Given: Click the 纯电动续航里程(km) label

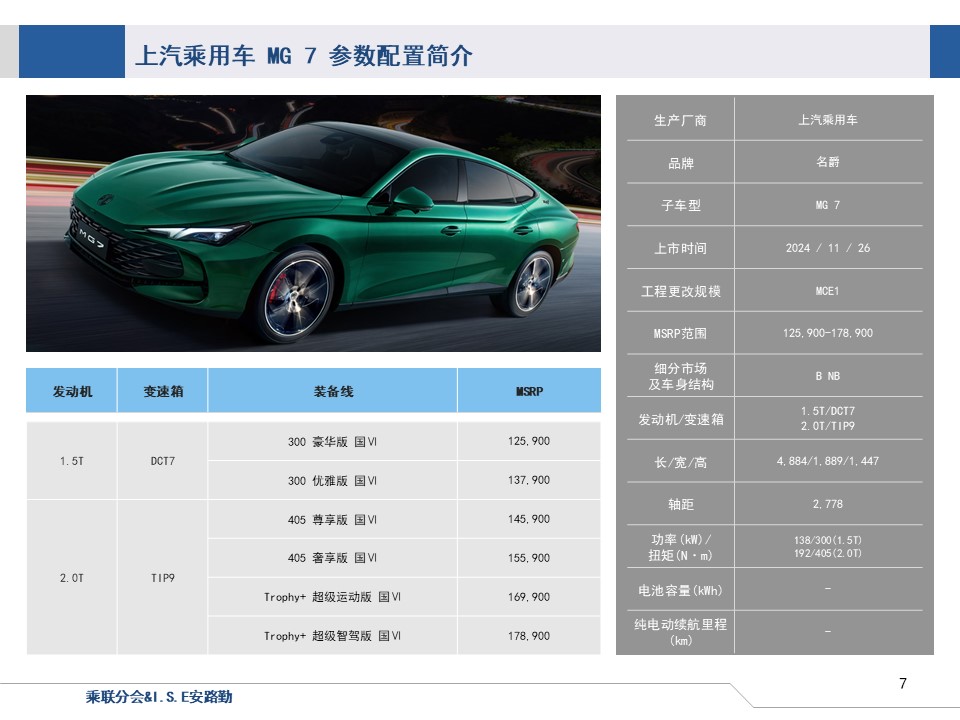Looking at the screenshot, I should pos(680,632).
